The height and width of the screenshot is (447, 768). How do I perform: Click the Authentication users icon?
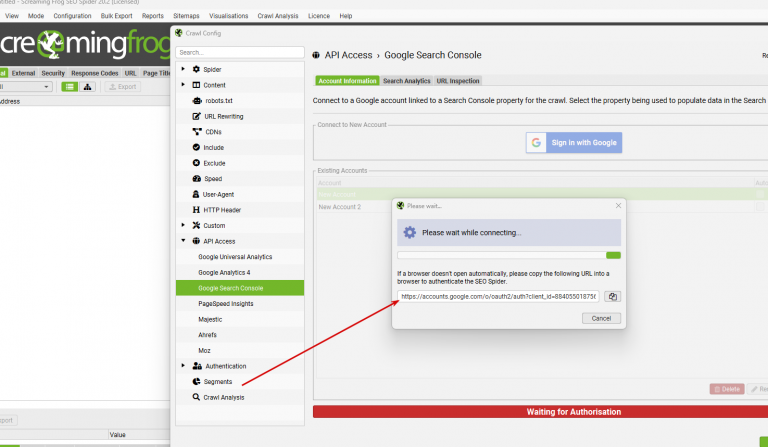197,366
